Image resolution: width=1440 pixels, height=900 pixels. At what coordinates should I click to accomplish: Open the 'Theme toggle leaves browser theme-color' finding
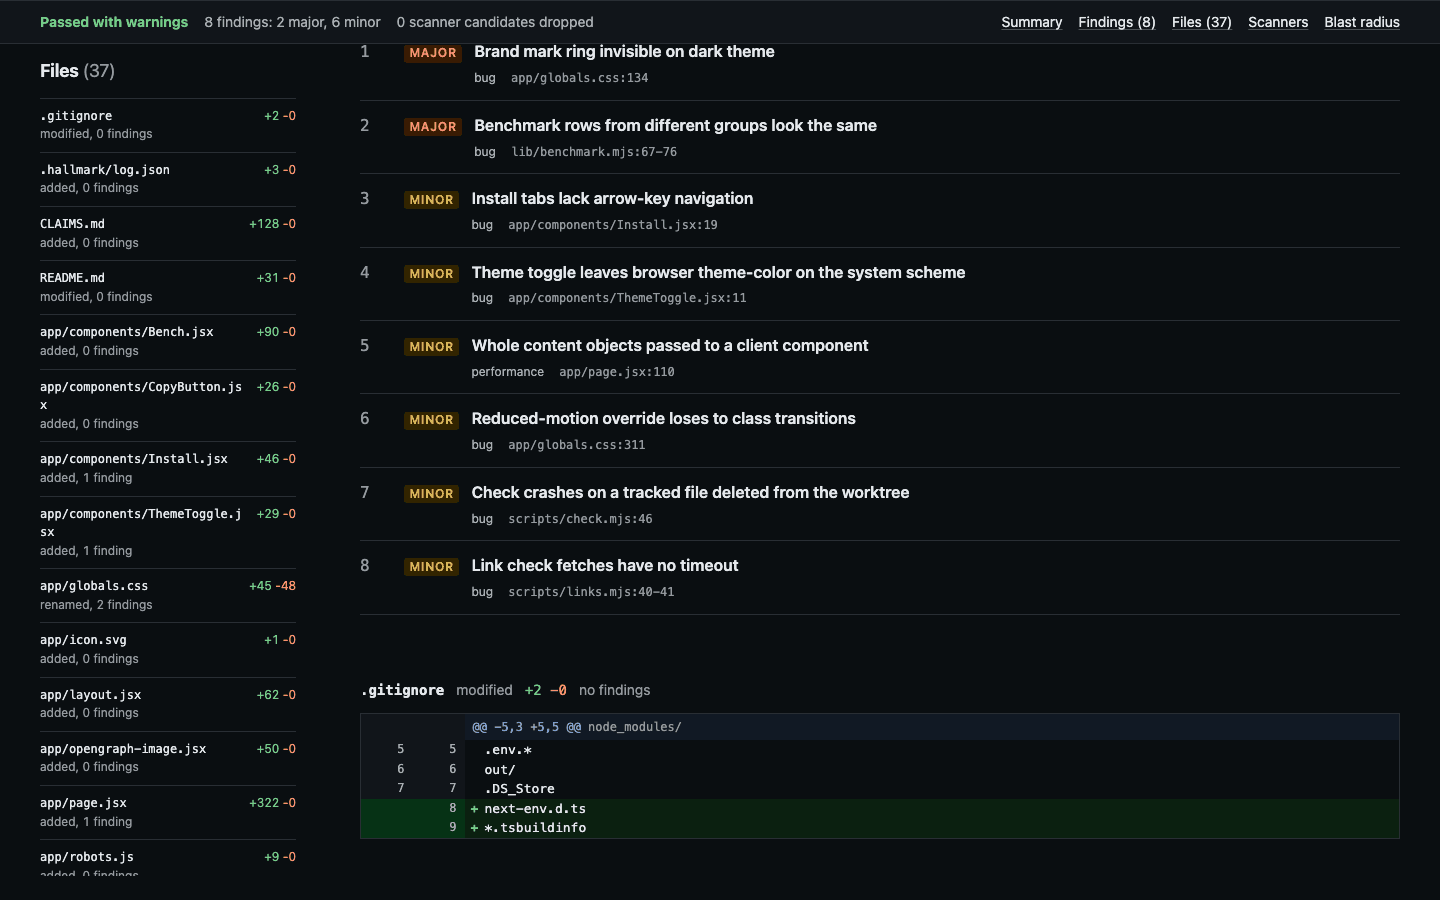pos(718,272)
